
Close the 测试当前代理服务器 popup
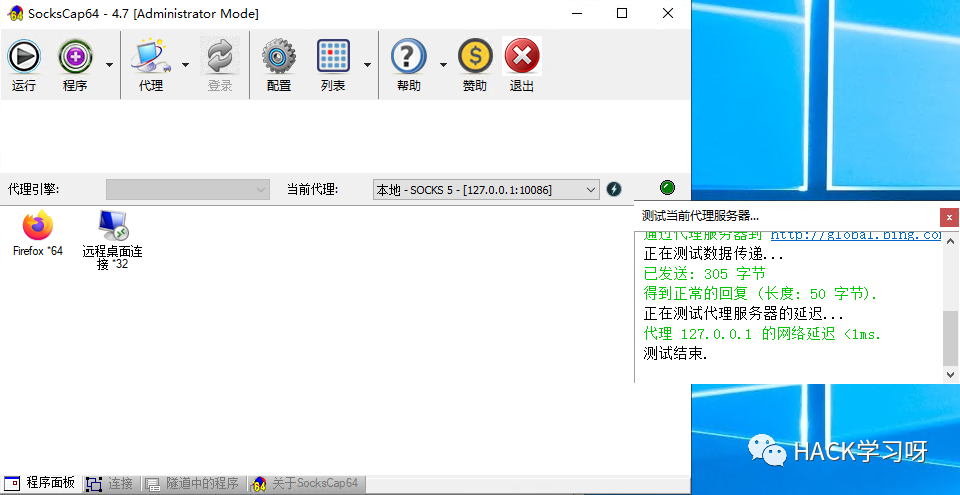click(949, 217)
